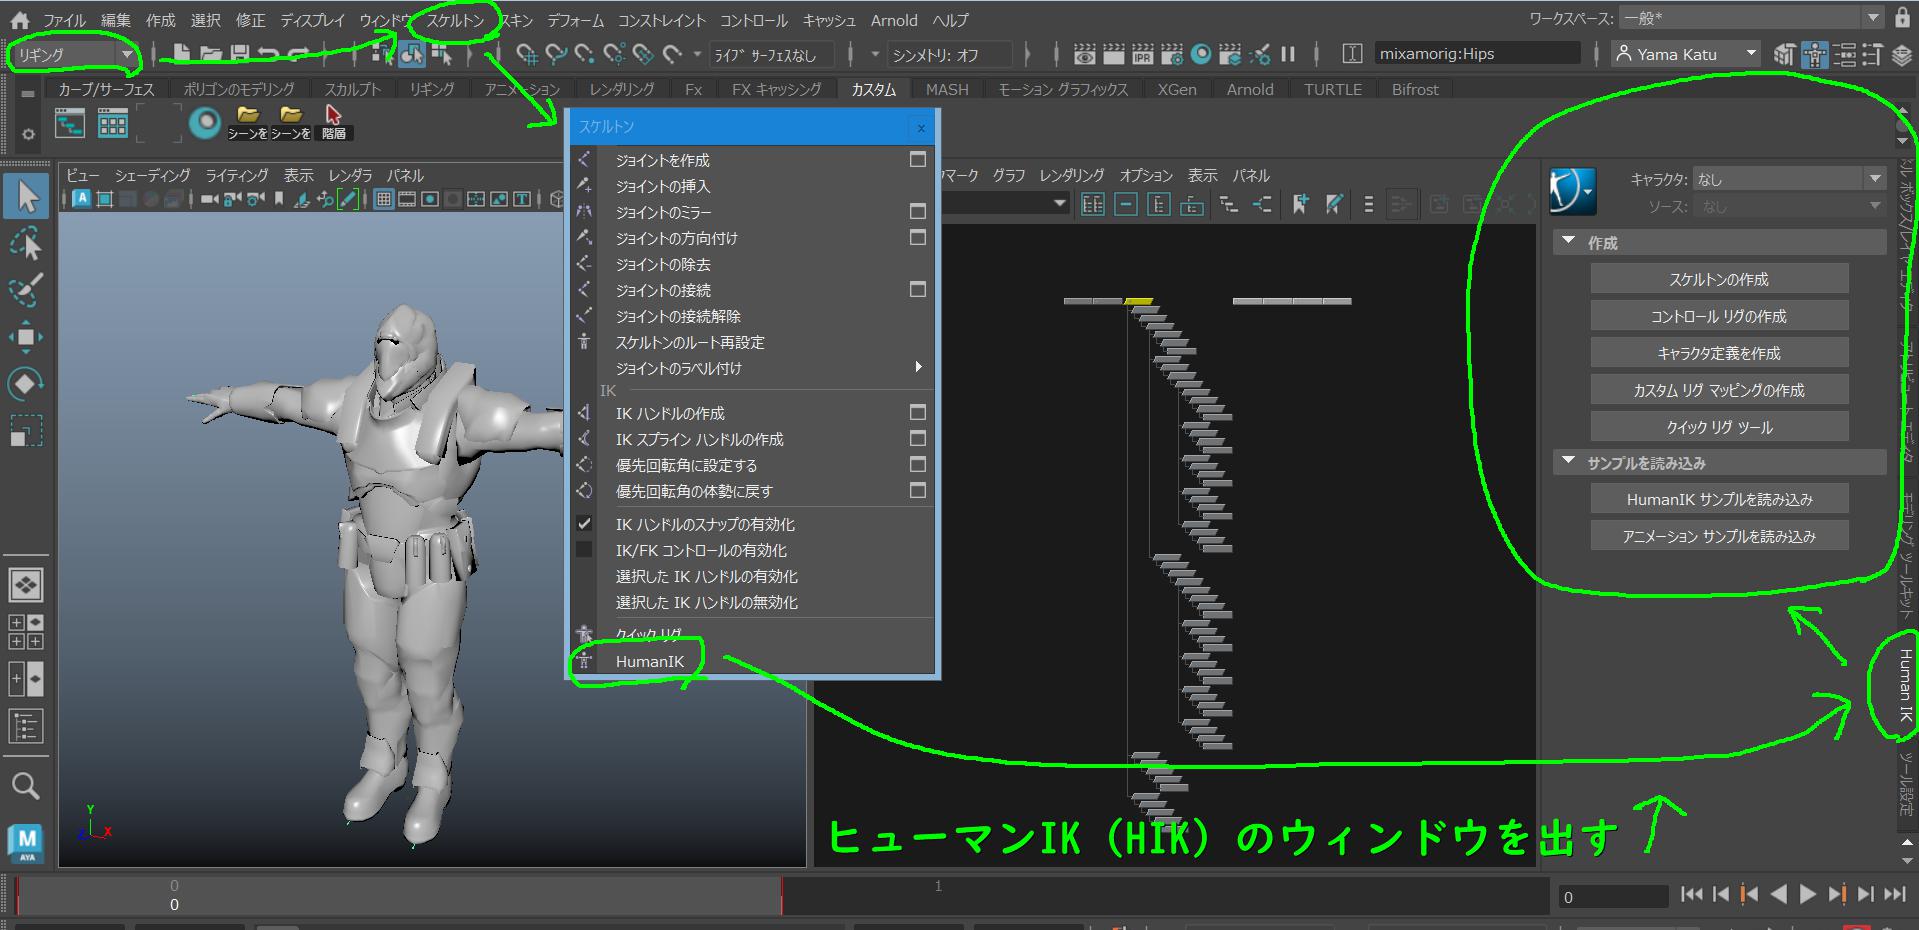
Task: Click the current frame field showing 0
Action: (1612, 897)
